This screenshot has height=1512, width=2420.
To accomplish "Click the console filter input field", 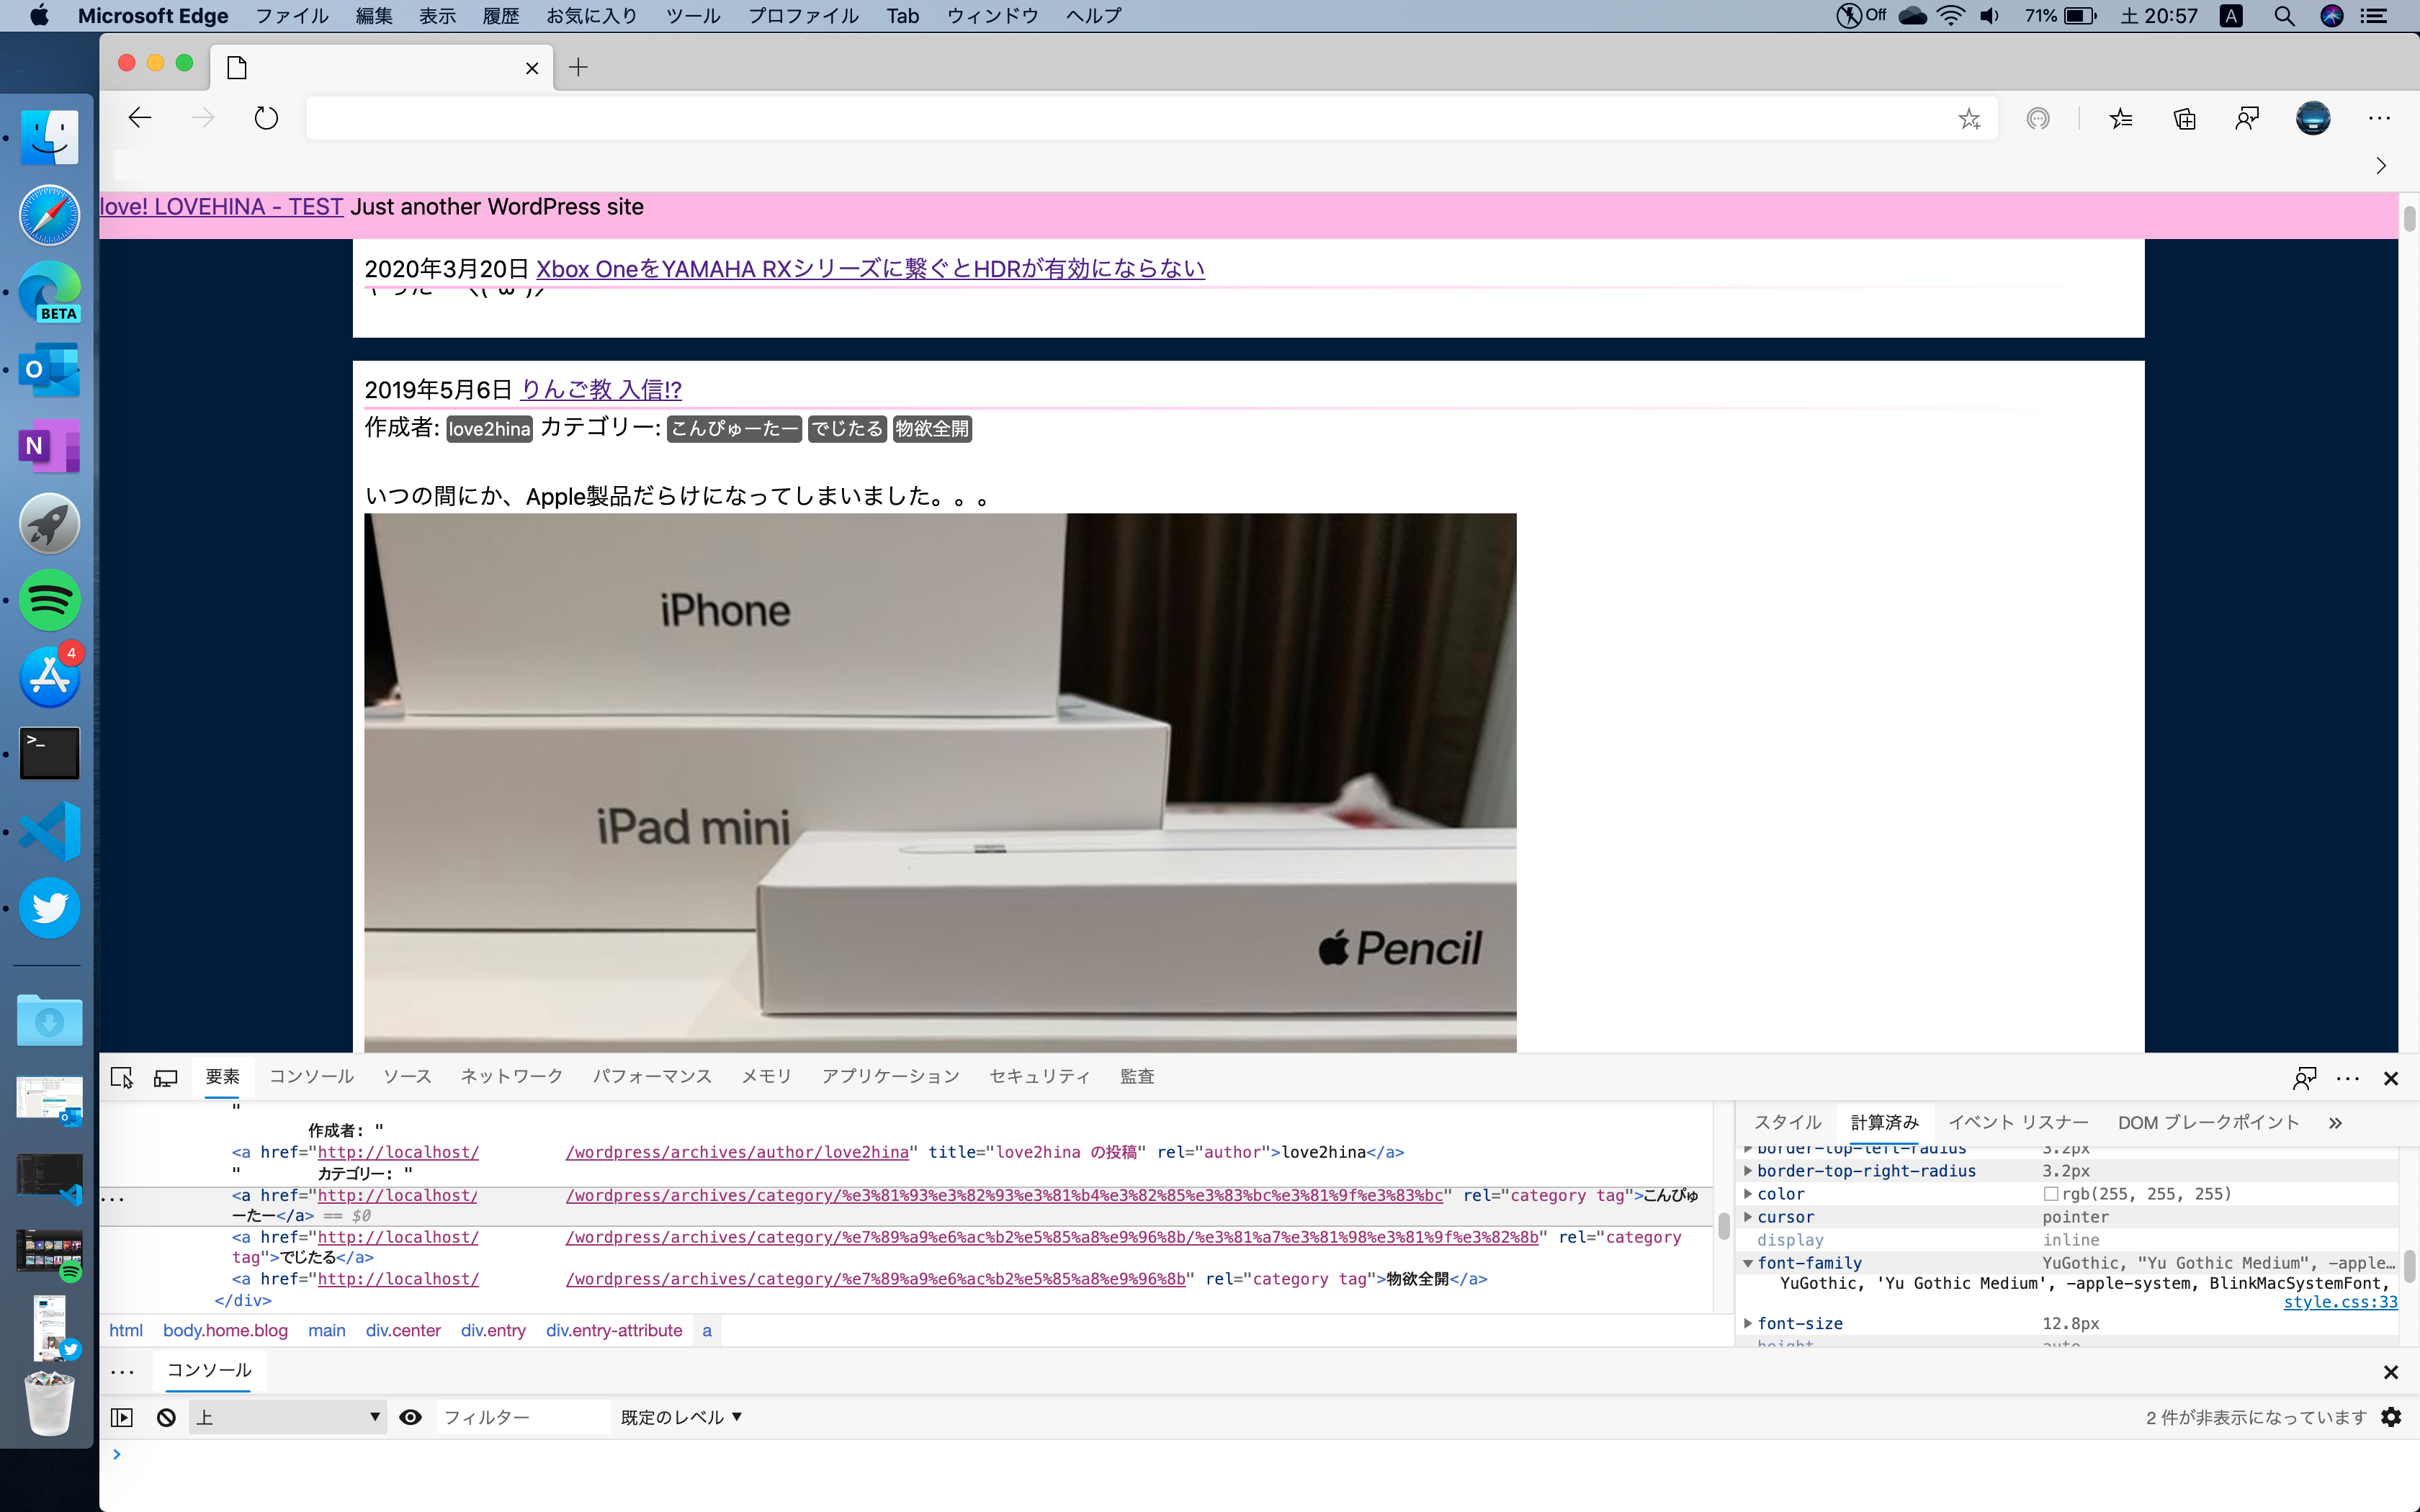I will (522, 1417).
